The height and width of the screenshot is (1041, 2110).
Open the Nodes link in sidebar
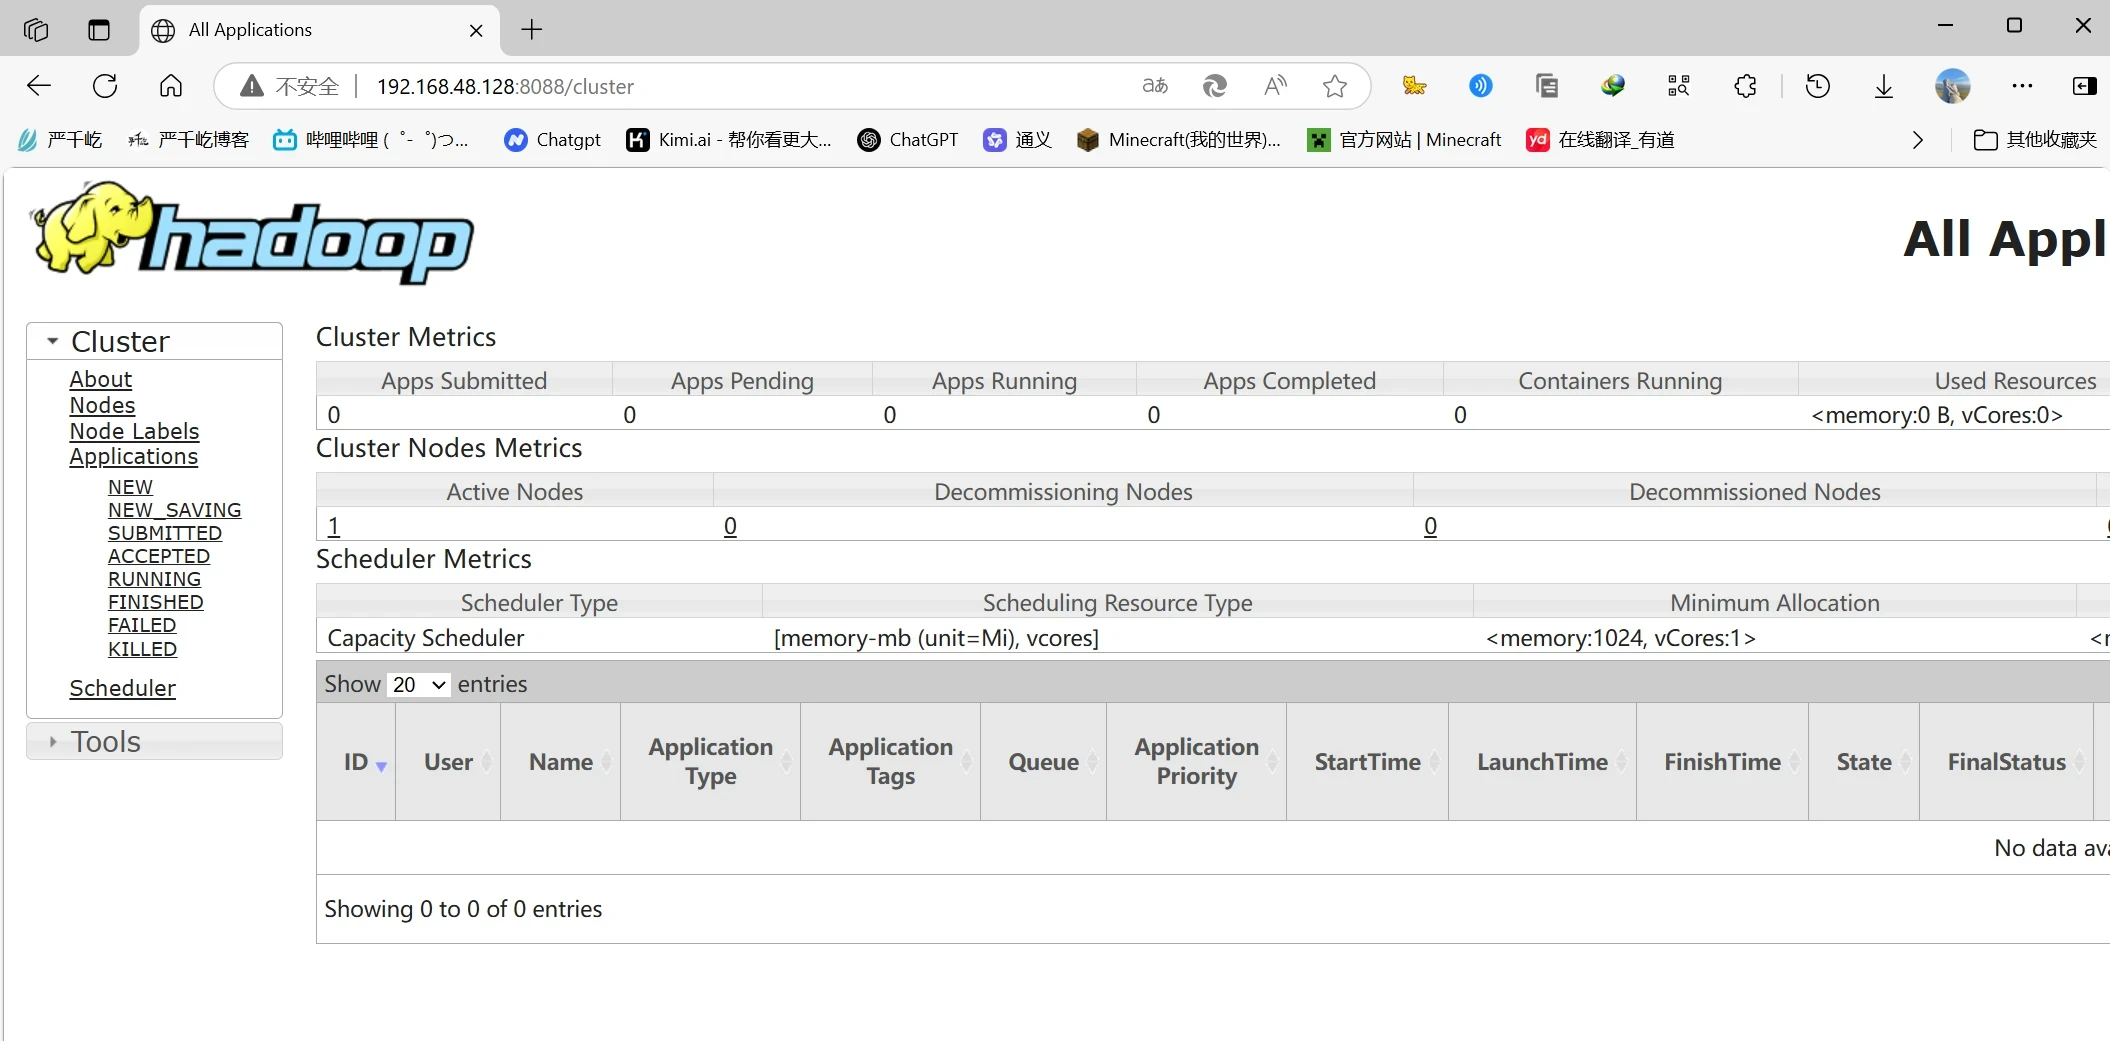click(102, 405)
